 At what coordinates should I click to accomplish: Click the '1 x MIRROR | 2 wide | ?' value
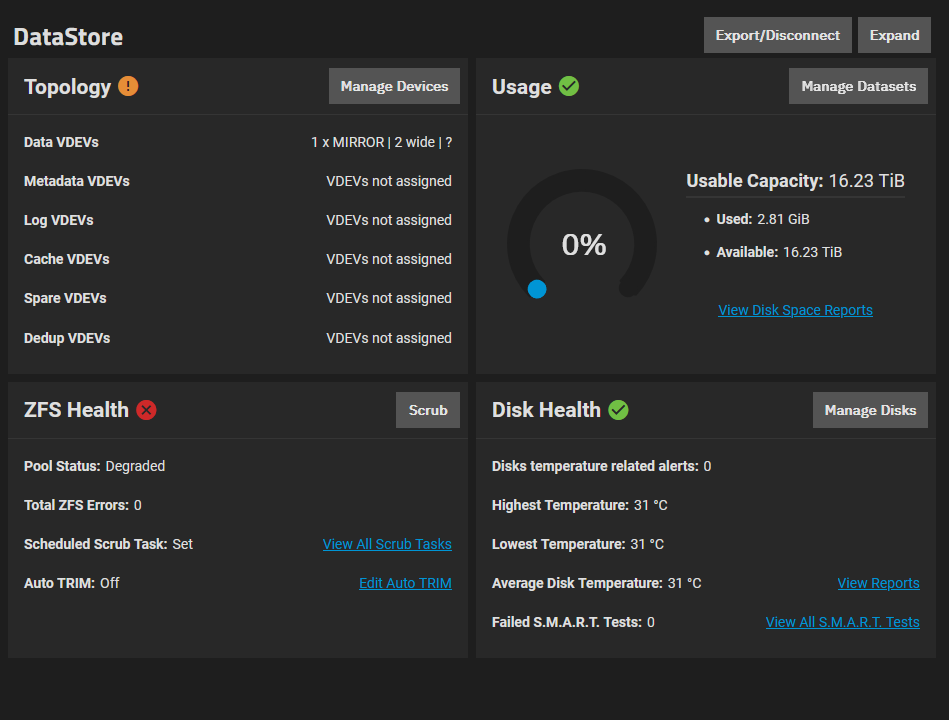[x=381, y=142]
